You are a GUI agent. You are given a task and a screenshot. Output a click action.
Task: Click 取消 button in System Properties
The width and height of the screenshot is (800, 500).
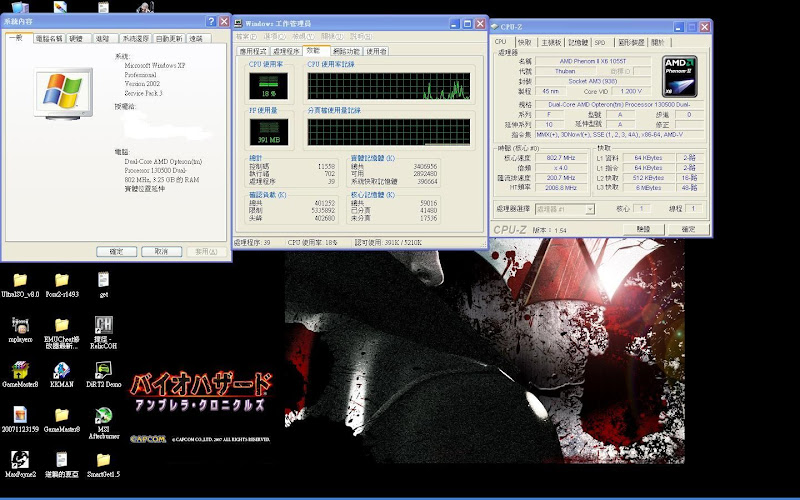click(161, 252)
